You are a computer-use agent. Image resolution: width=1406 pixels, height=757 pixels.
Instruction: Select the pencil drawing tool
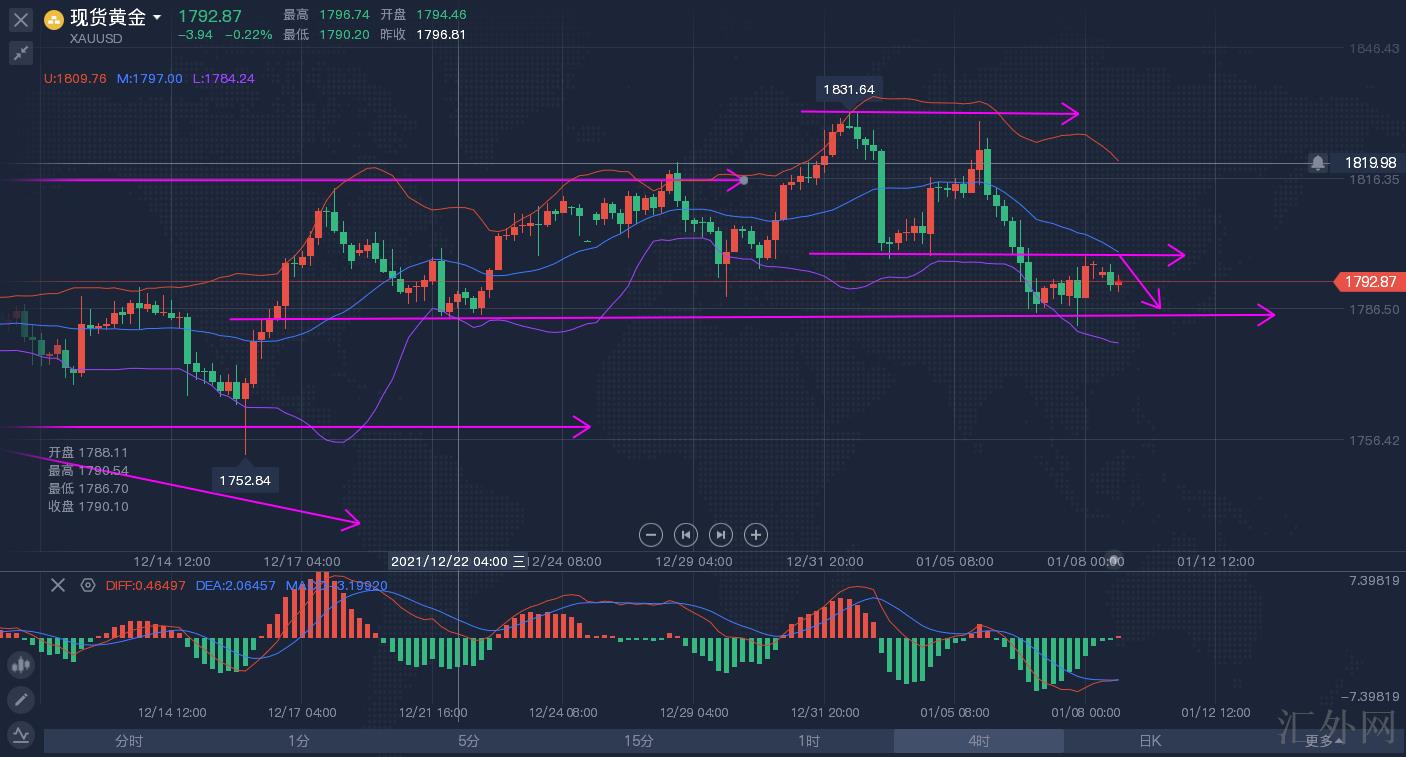[21, 700]
